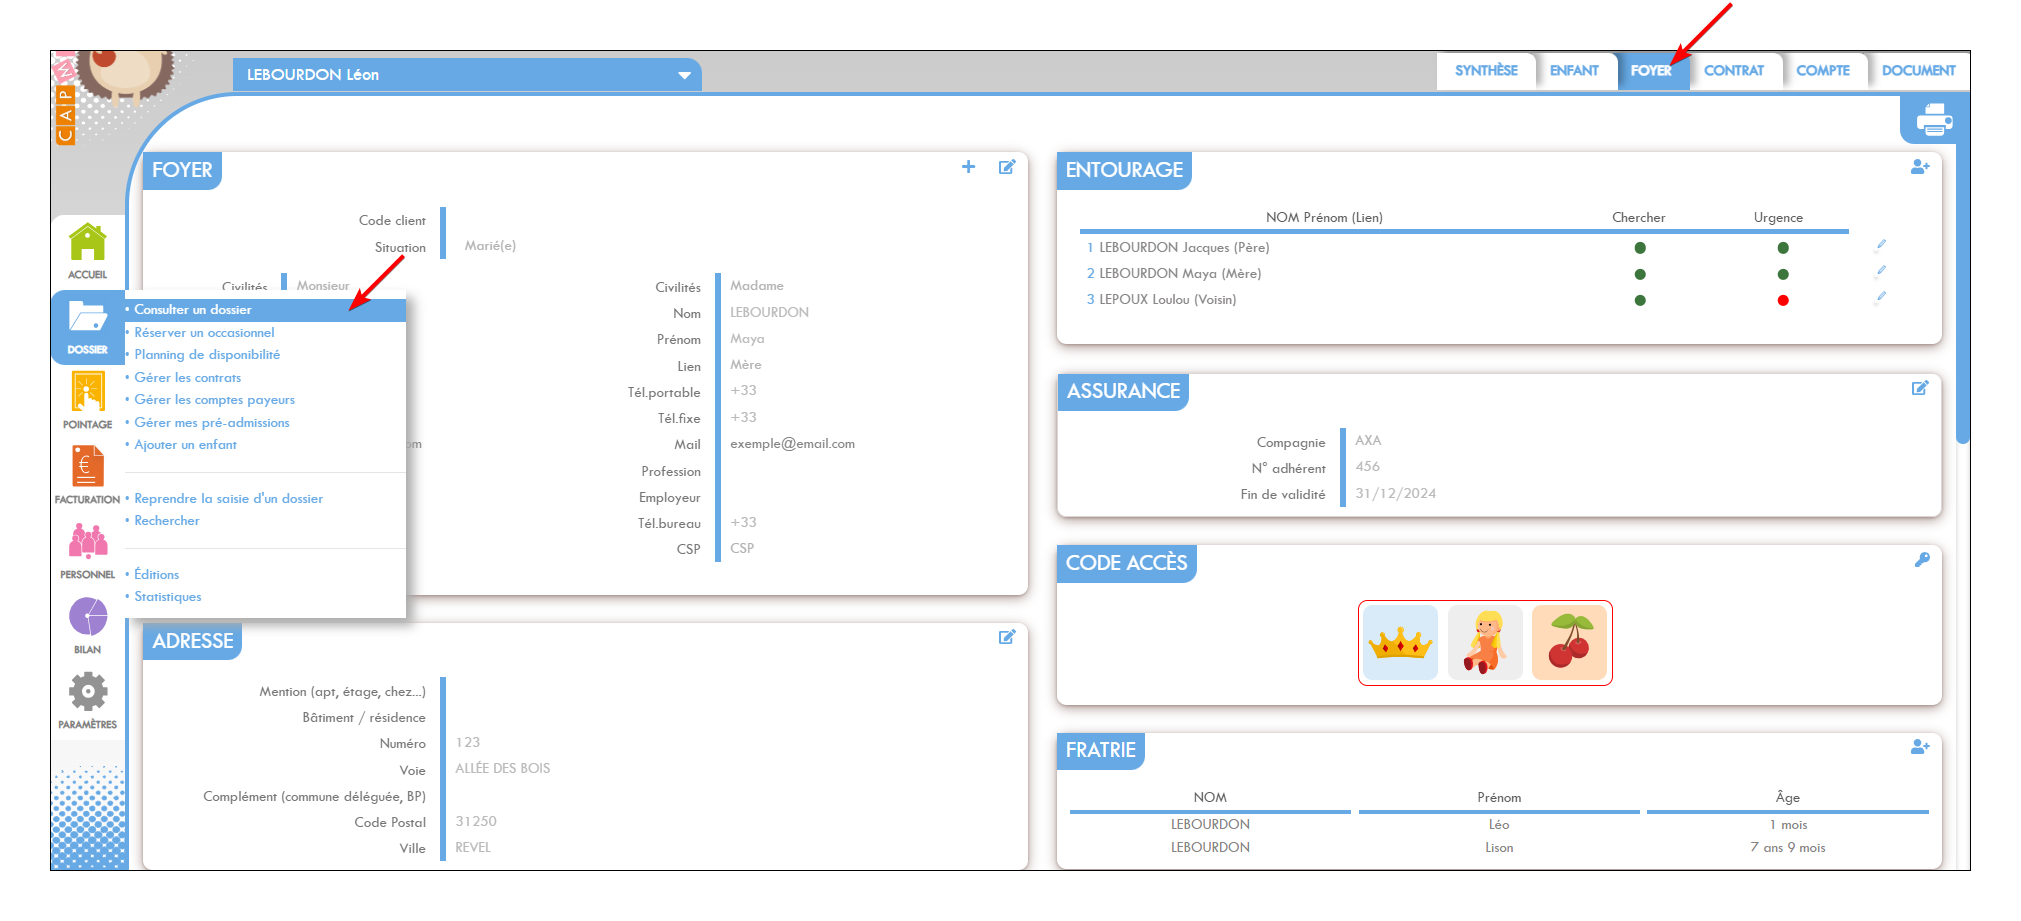The width and height of the screenshot is (2021, 921).
Task: Select the crown access code image
Action: pyautogui.click(x=1400, y=643)
